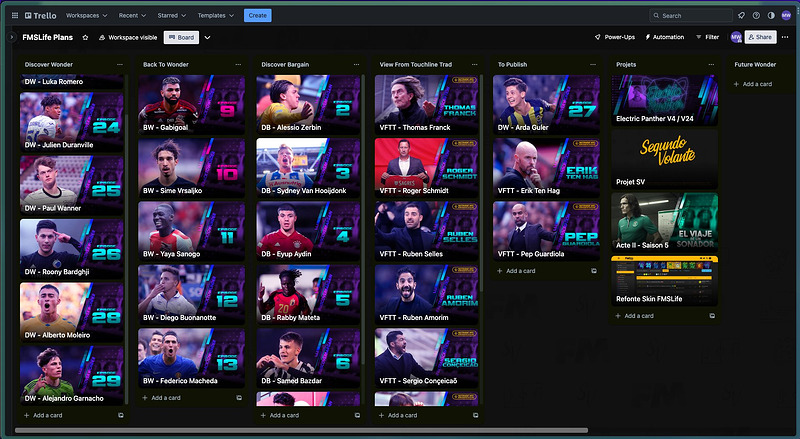Image resolution: width=800 pixels, height=439 pixels.
Task: Expand view switcher chevron
Action: [207, 37]
